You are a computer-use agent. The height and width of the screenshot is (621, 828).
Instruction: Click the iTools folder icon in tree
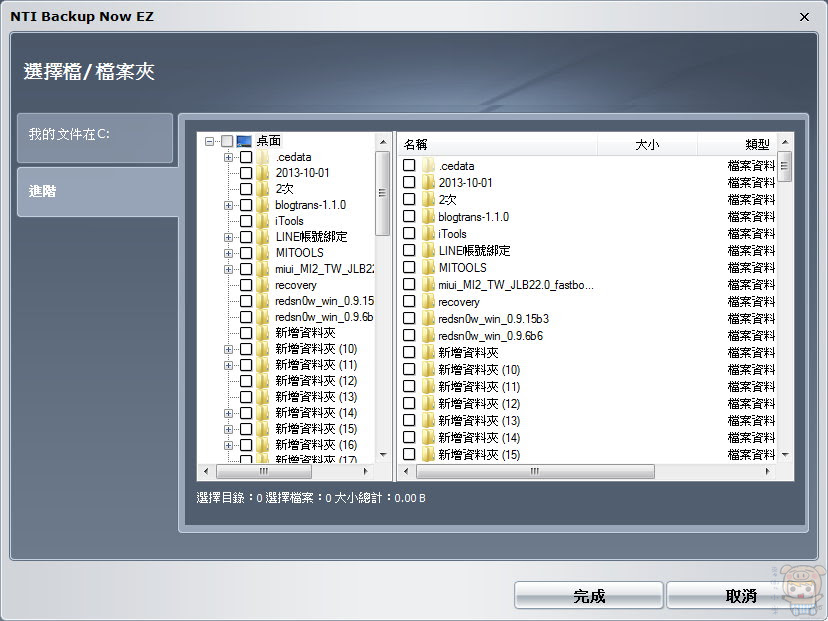click(x=263, y=221)
